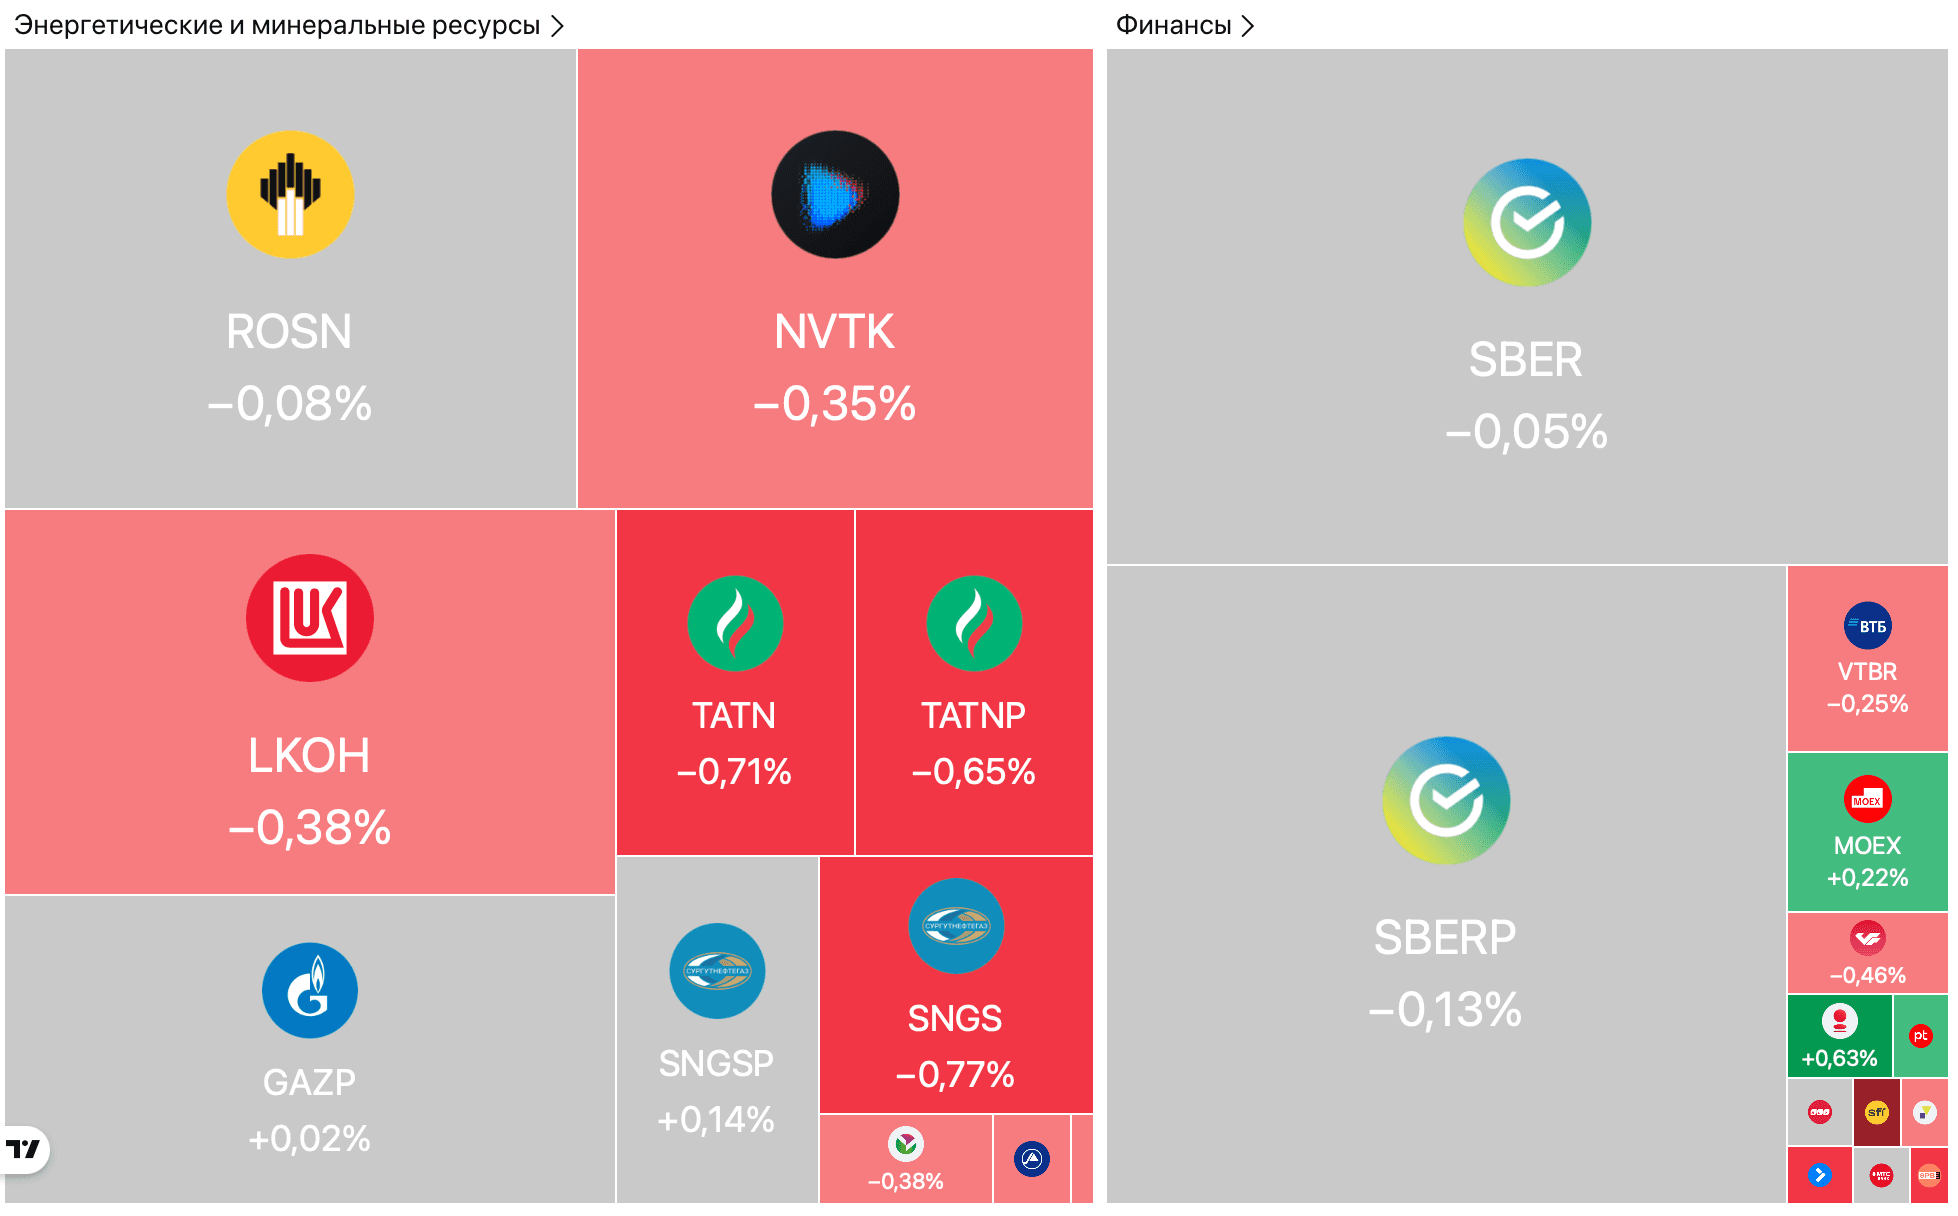Image resolution: width=1958 pixels, height=1216 pixels.
Task: Click the red 'pt' logo tile
Action: tap(1920, 1036)
